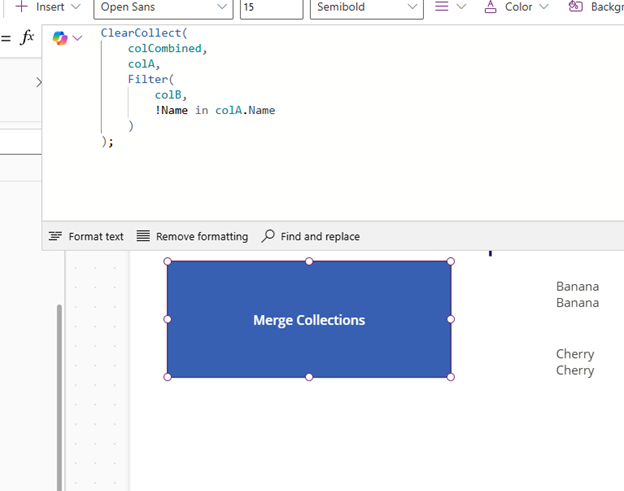Click the top-center resize handle of the button
Image resolution: width=624 pixels, height=491 pixels.
[x=309, y=261]
